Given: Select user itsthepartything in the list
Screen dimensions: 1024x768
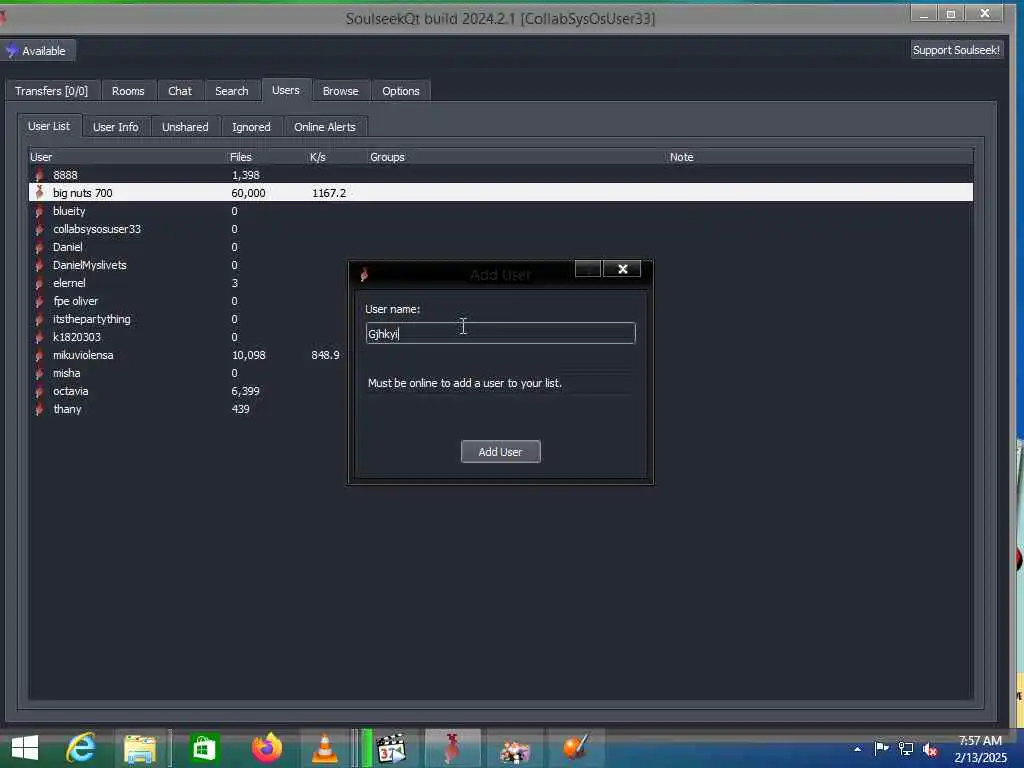Looking at the screenshot, I should (x=91, y=319).
